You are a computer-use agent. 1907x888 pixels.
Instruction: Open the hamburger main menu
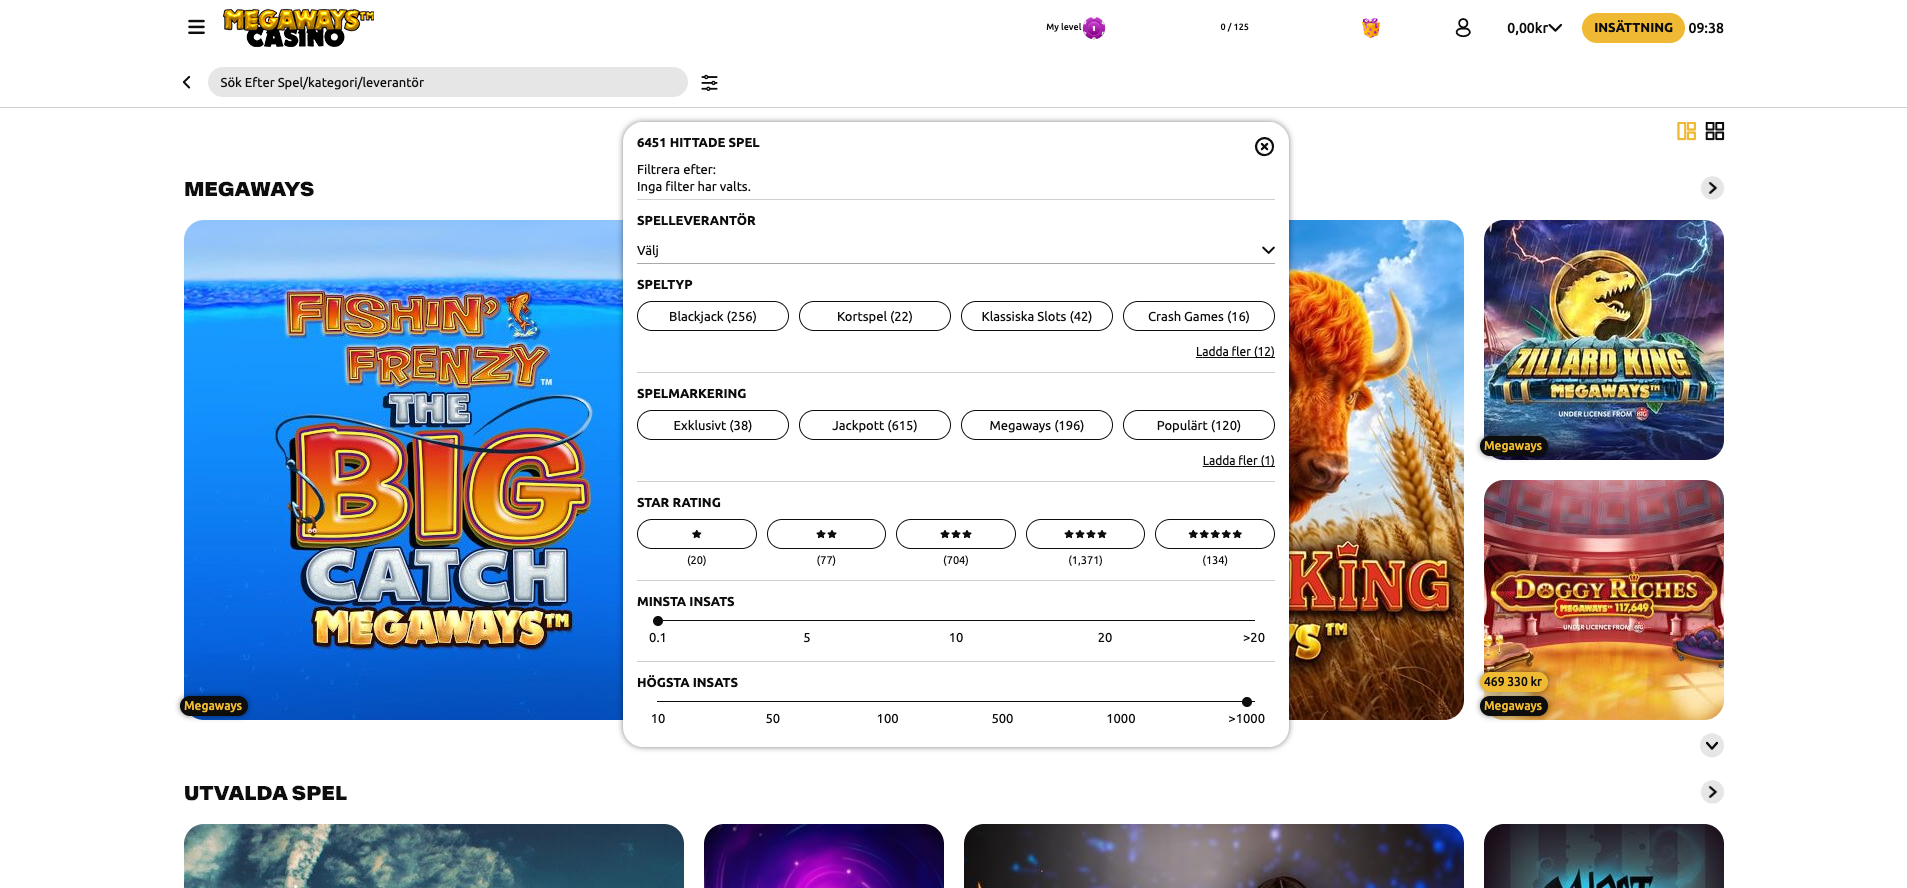point(196,27)
